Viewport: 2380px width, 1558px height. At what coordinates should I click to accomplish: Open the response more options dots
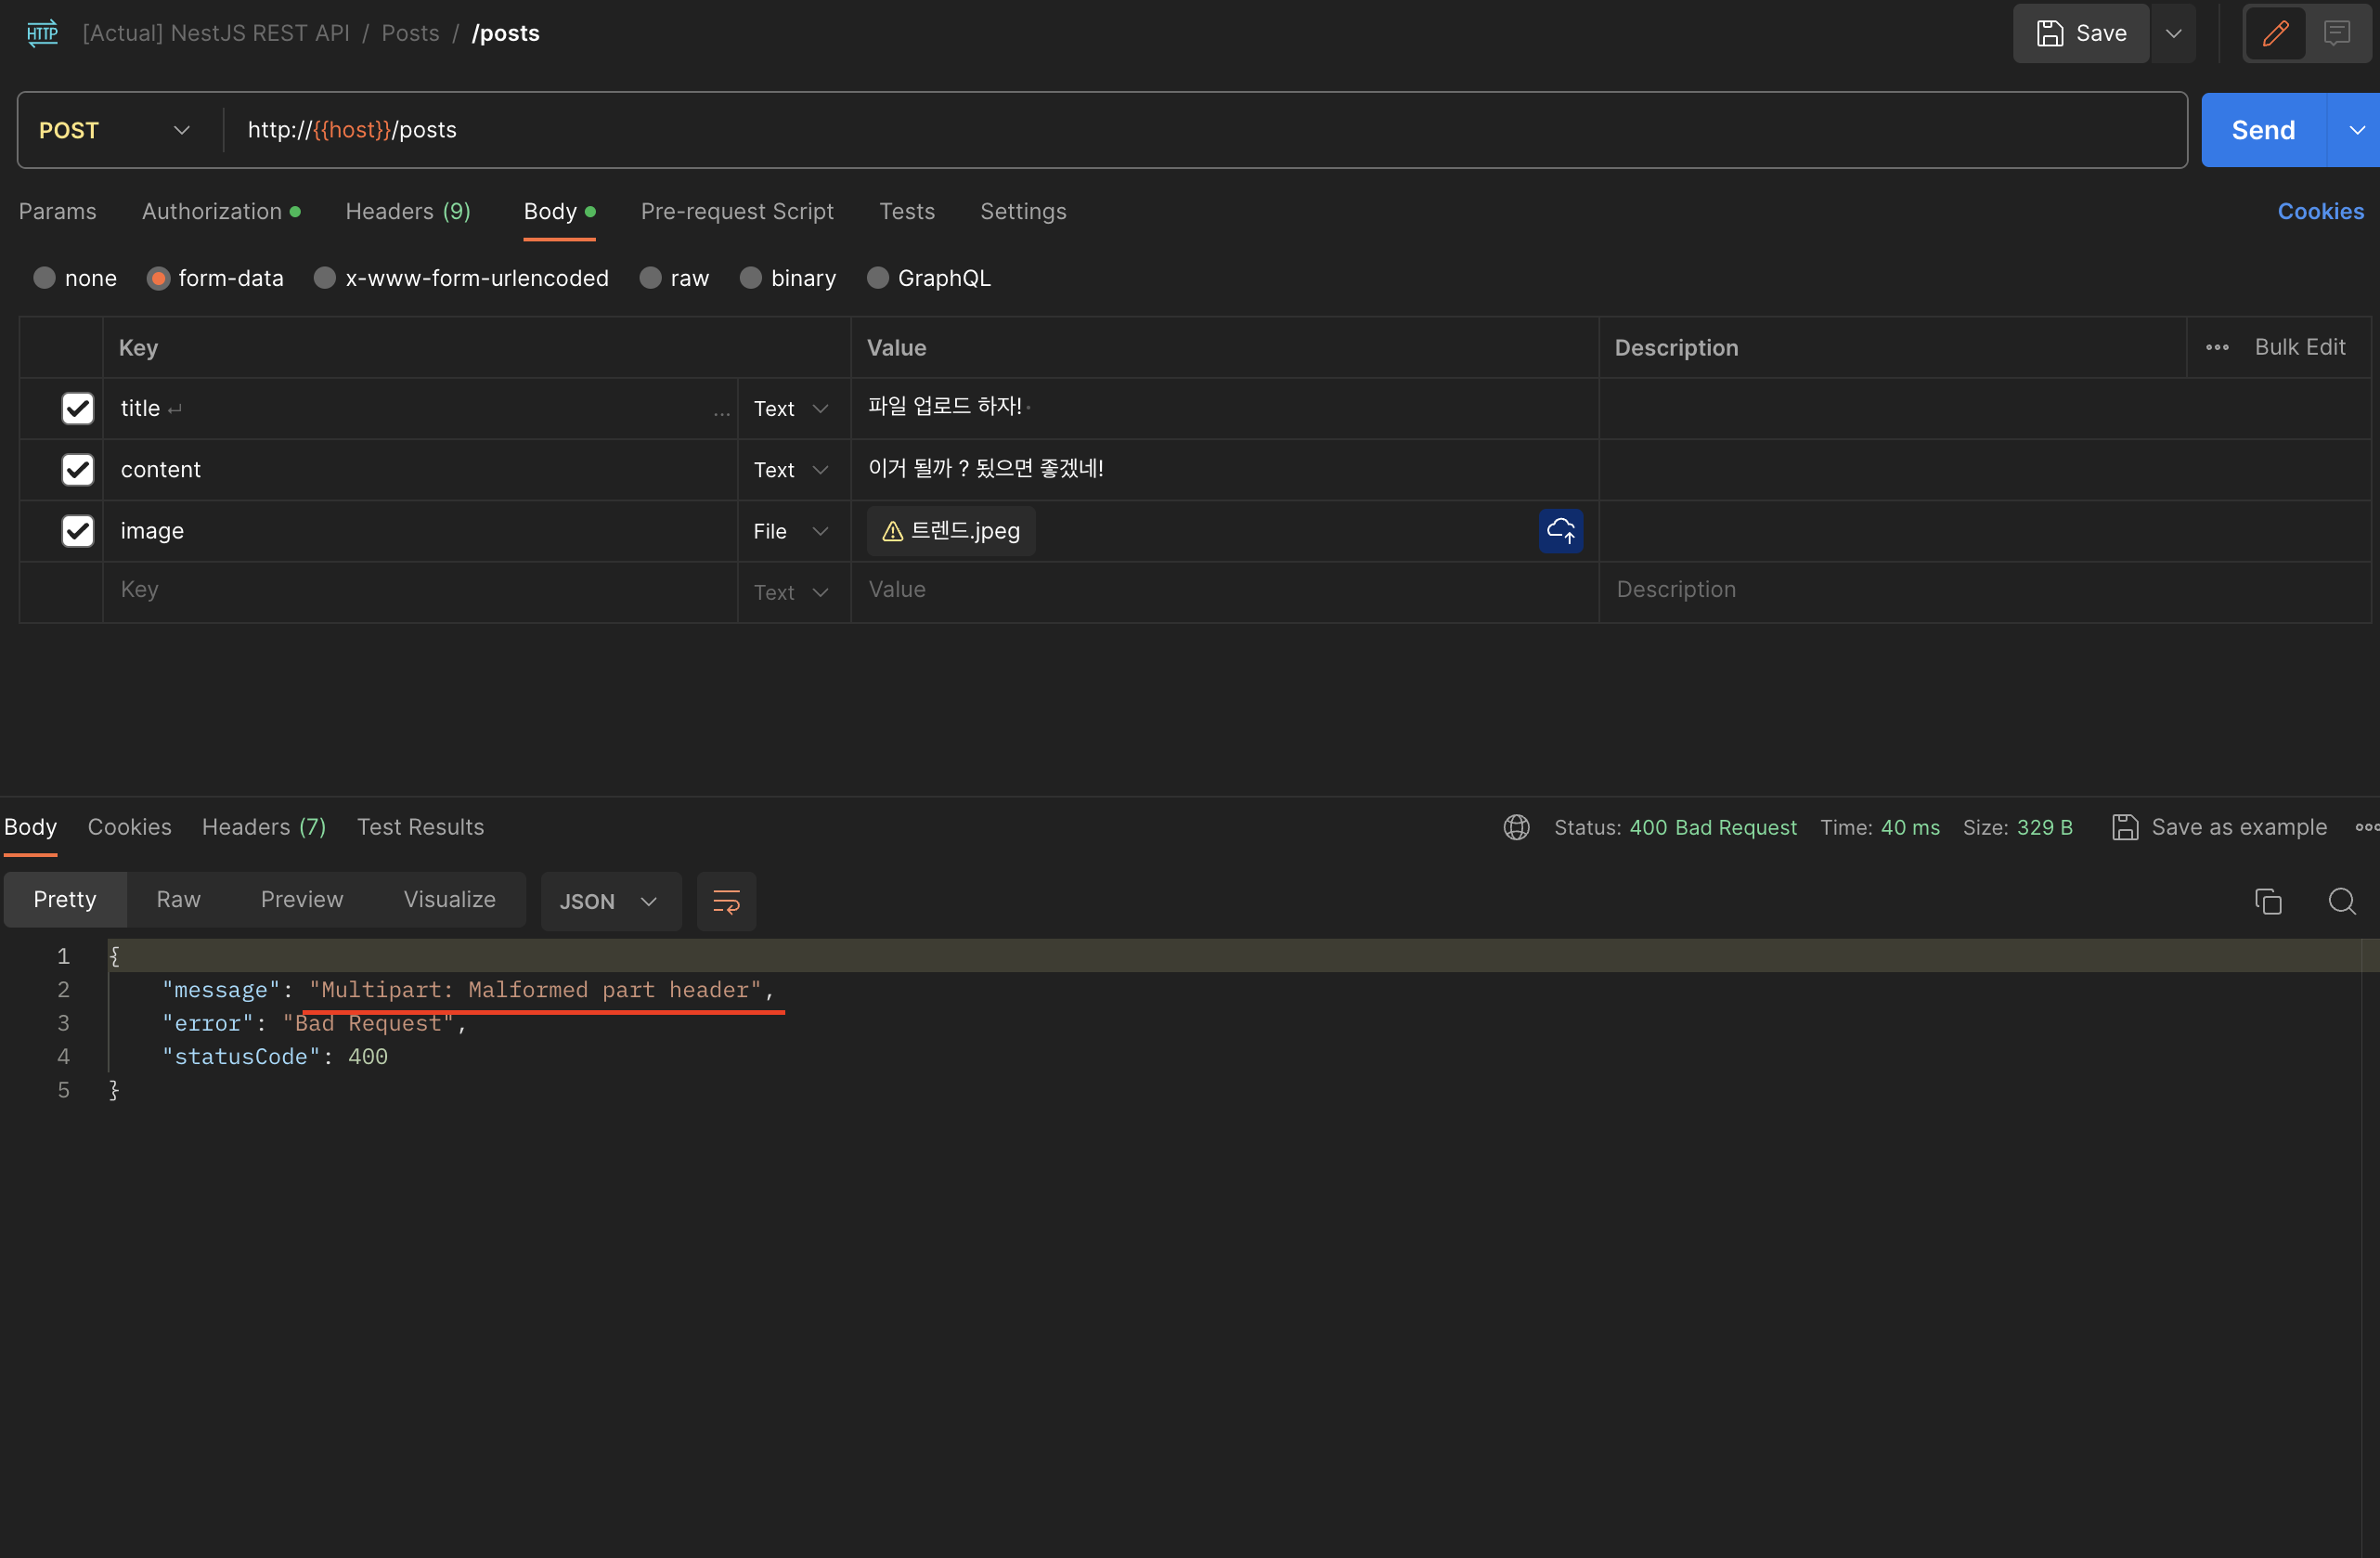[2367, 827]
